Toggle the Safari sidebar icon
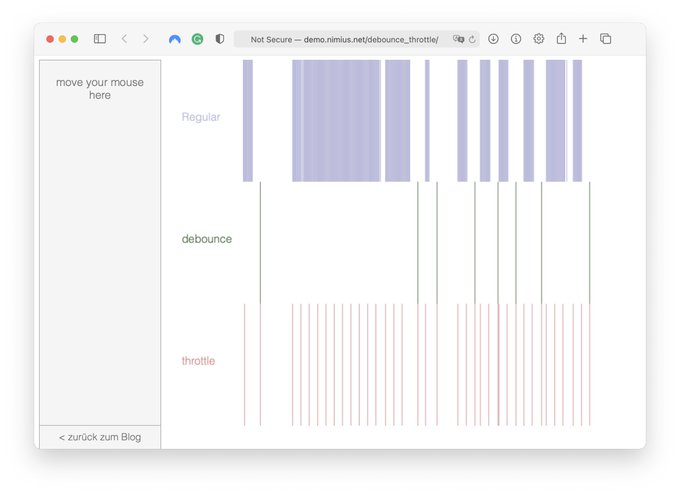This screenshot has height=494, width=680. pos(100,39)
